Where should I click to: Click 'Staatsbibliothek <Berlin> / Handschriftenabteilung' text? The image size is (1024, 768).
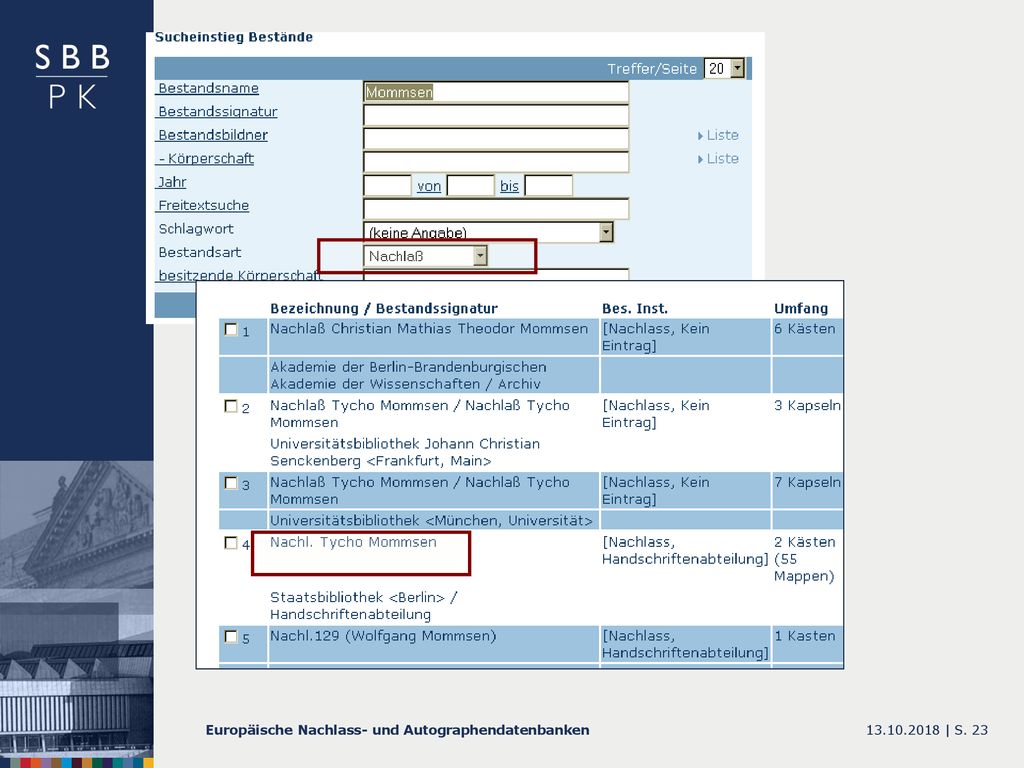[364, 606]
